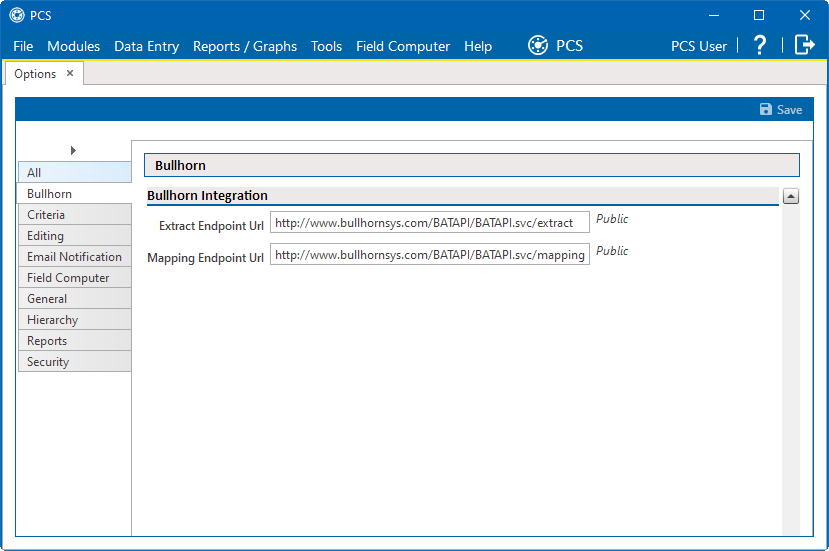Open the Data Entry menu
The image size is (829, 551).
point(146,47)
